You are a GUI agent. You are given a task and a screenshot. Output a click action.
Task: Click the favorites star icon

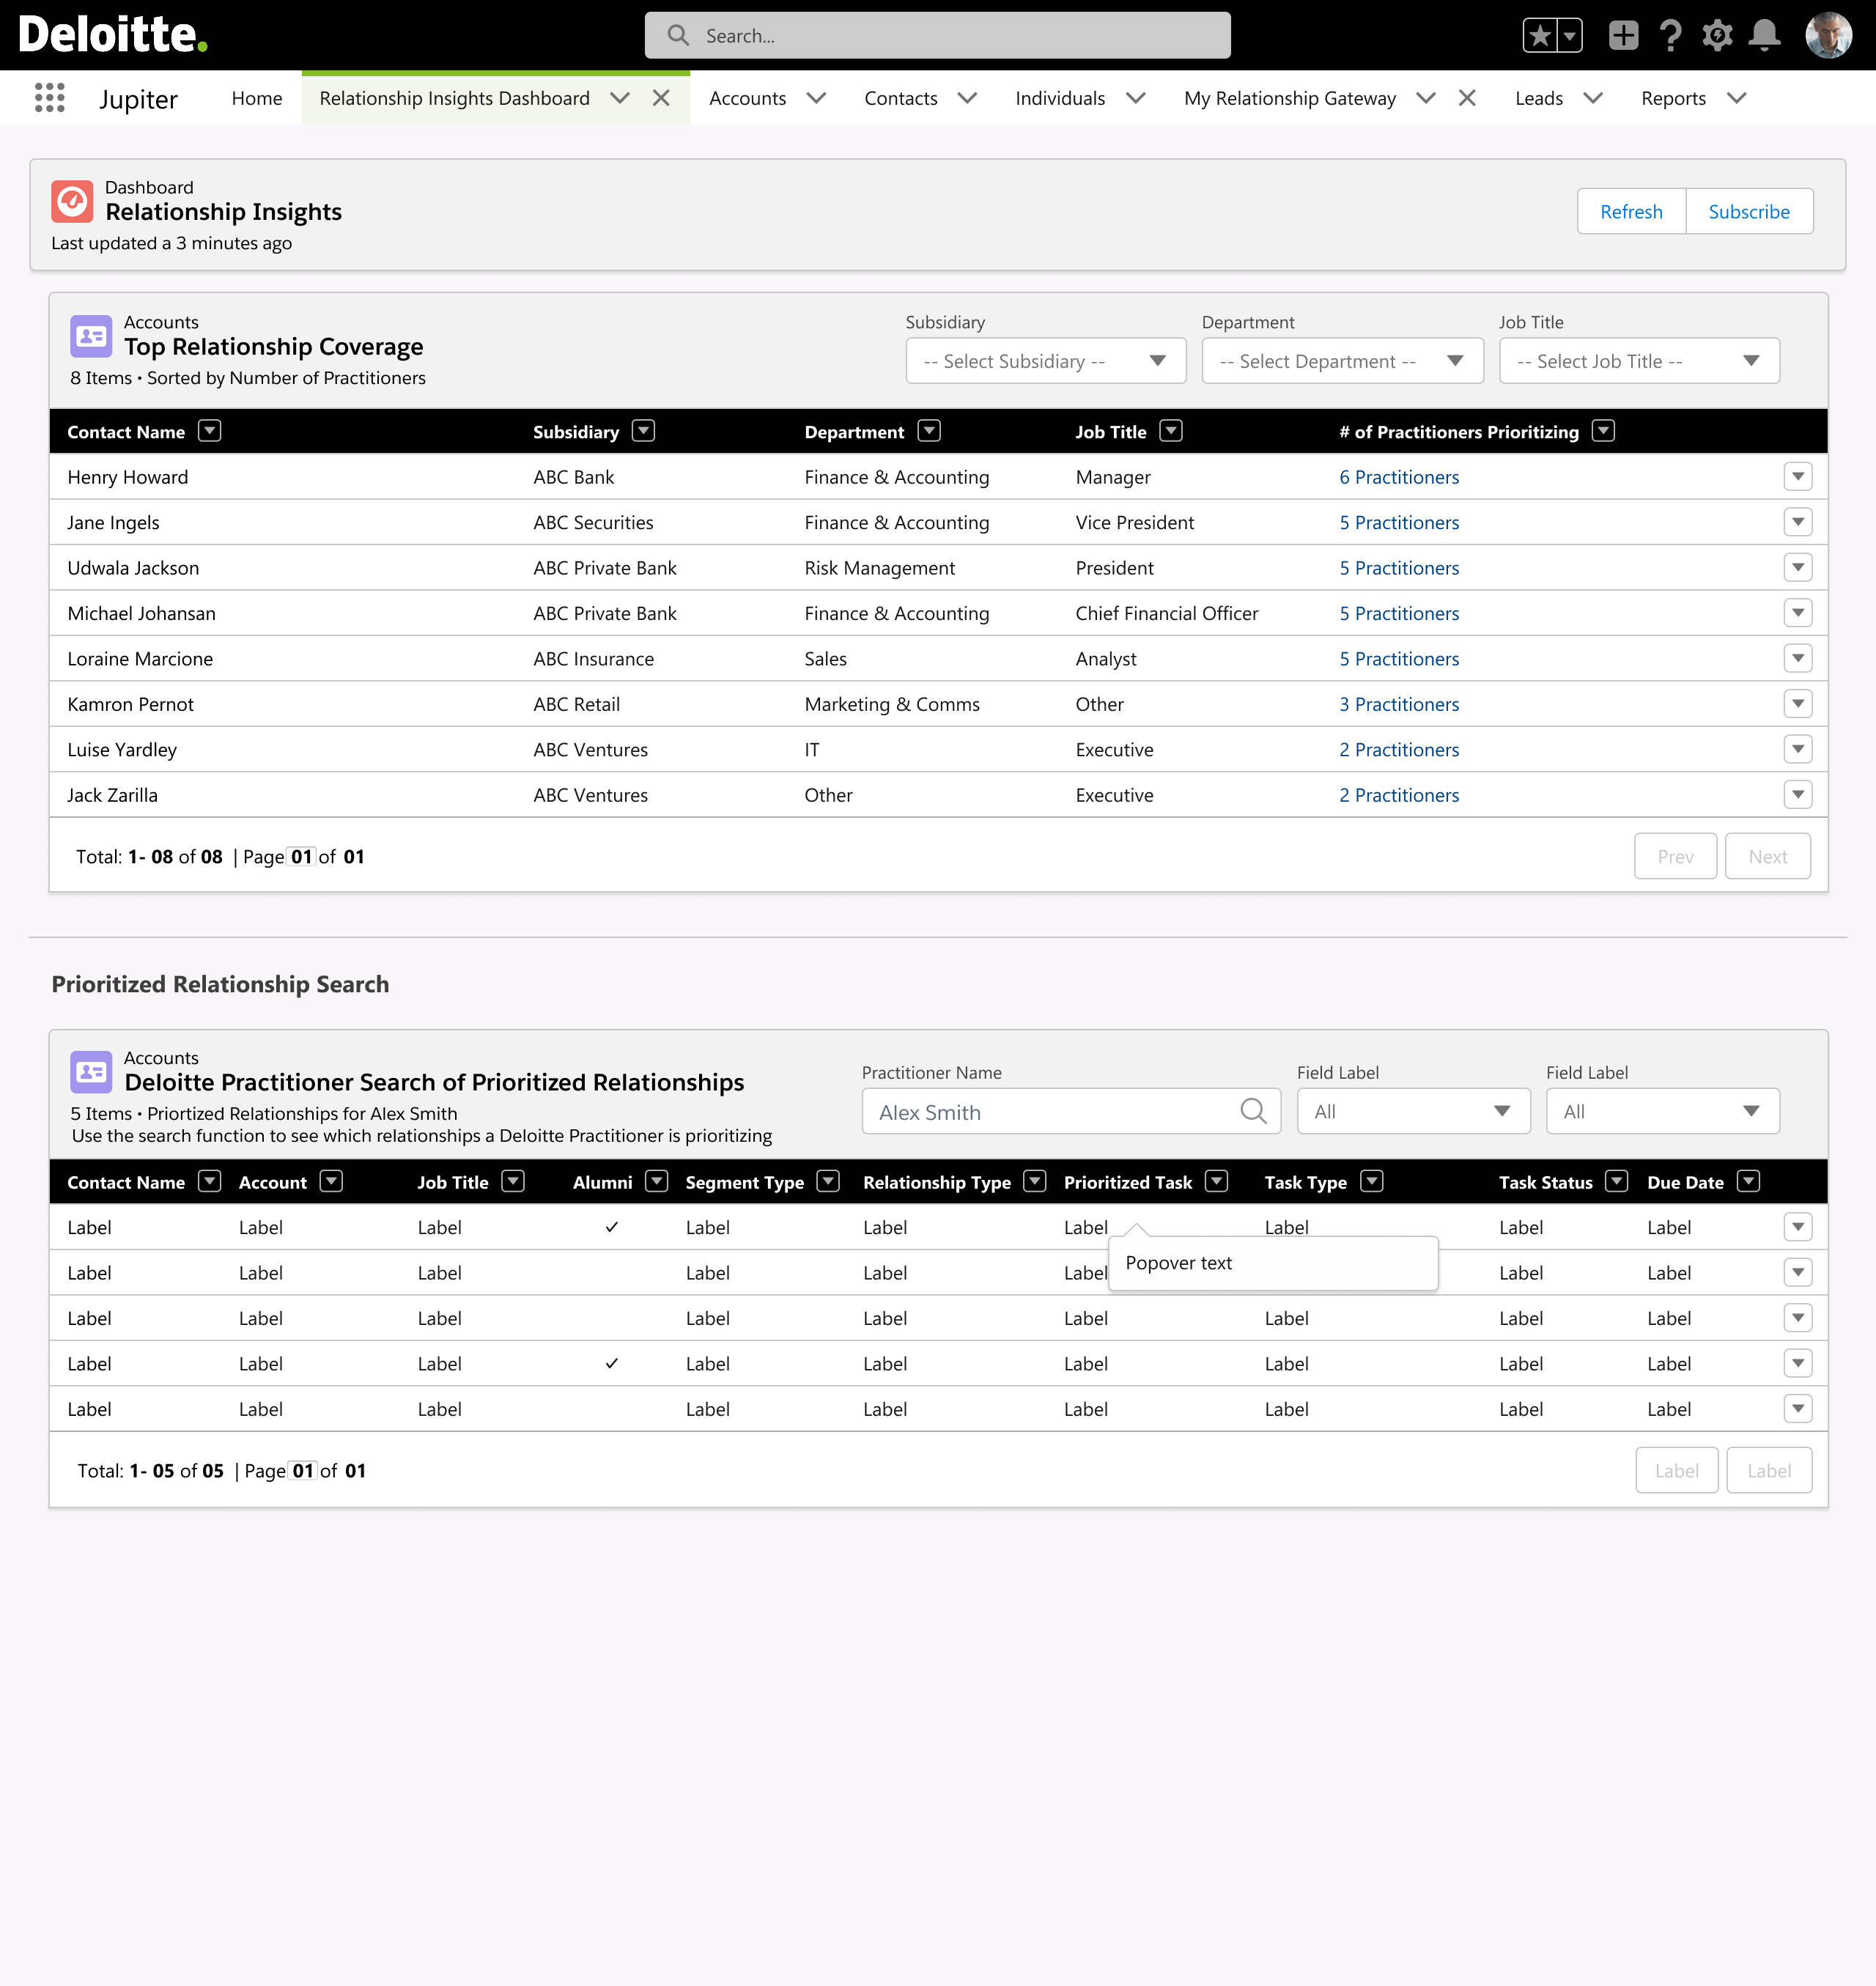tap(1540, 36)
